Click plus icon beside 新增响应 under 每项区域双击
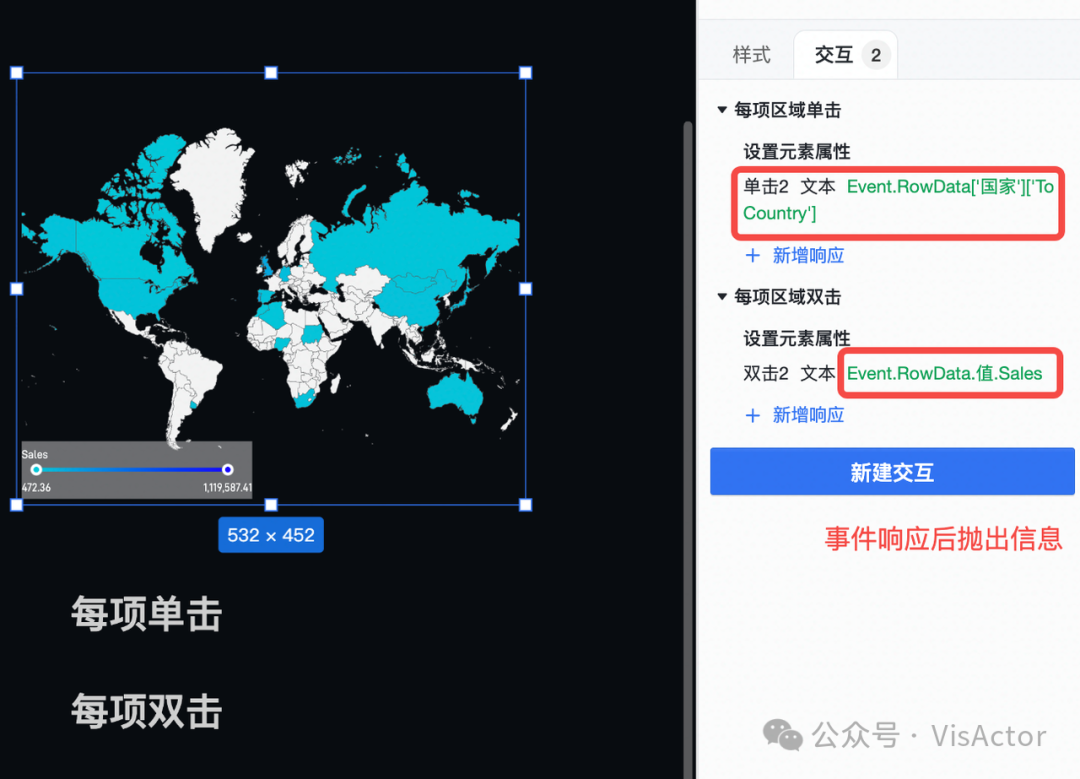The width and height of the screenshot is (1080, 779). tap(753, 415)
